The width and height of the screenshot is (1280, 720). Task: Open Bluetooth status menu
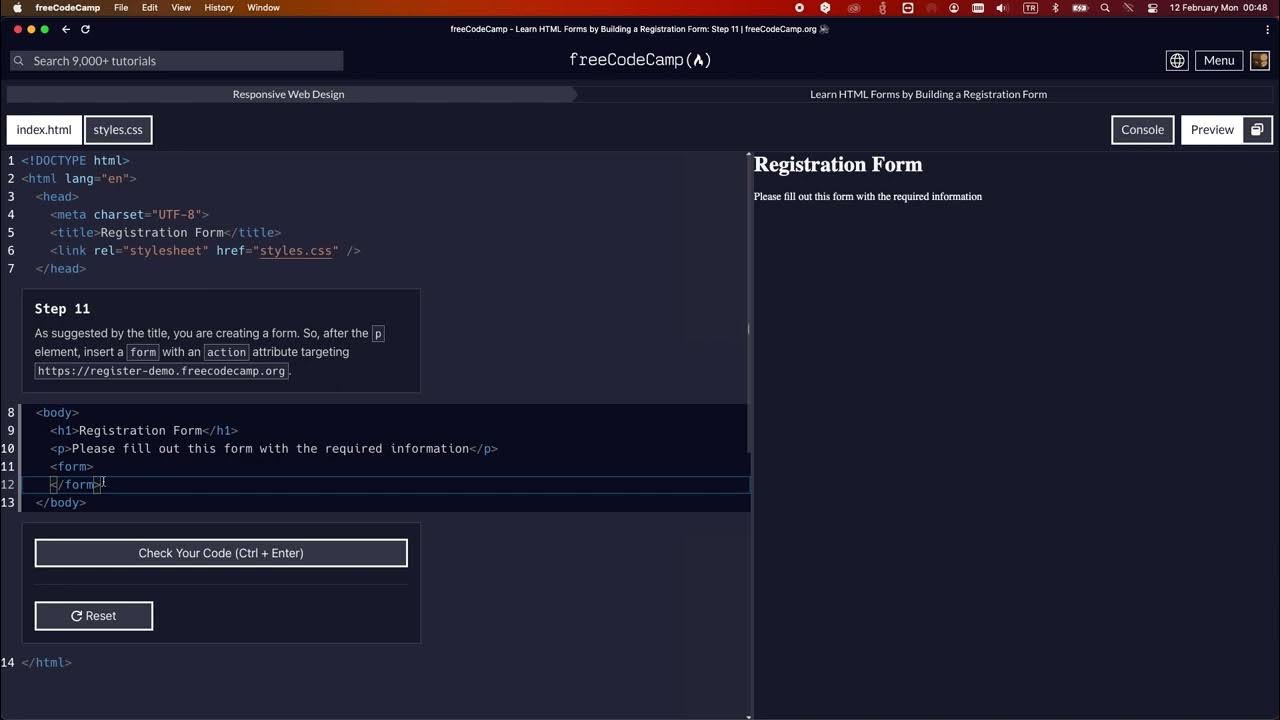click(x=1055, y=7)
